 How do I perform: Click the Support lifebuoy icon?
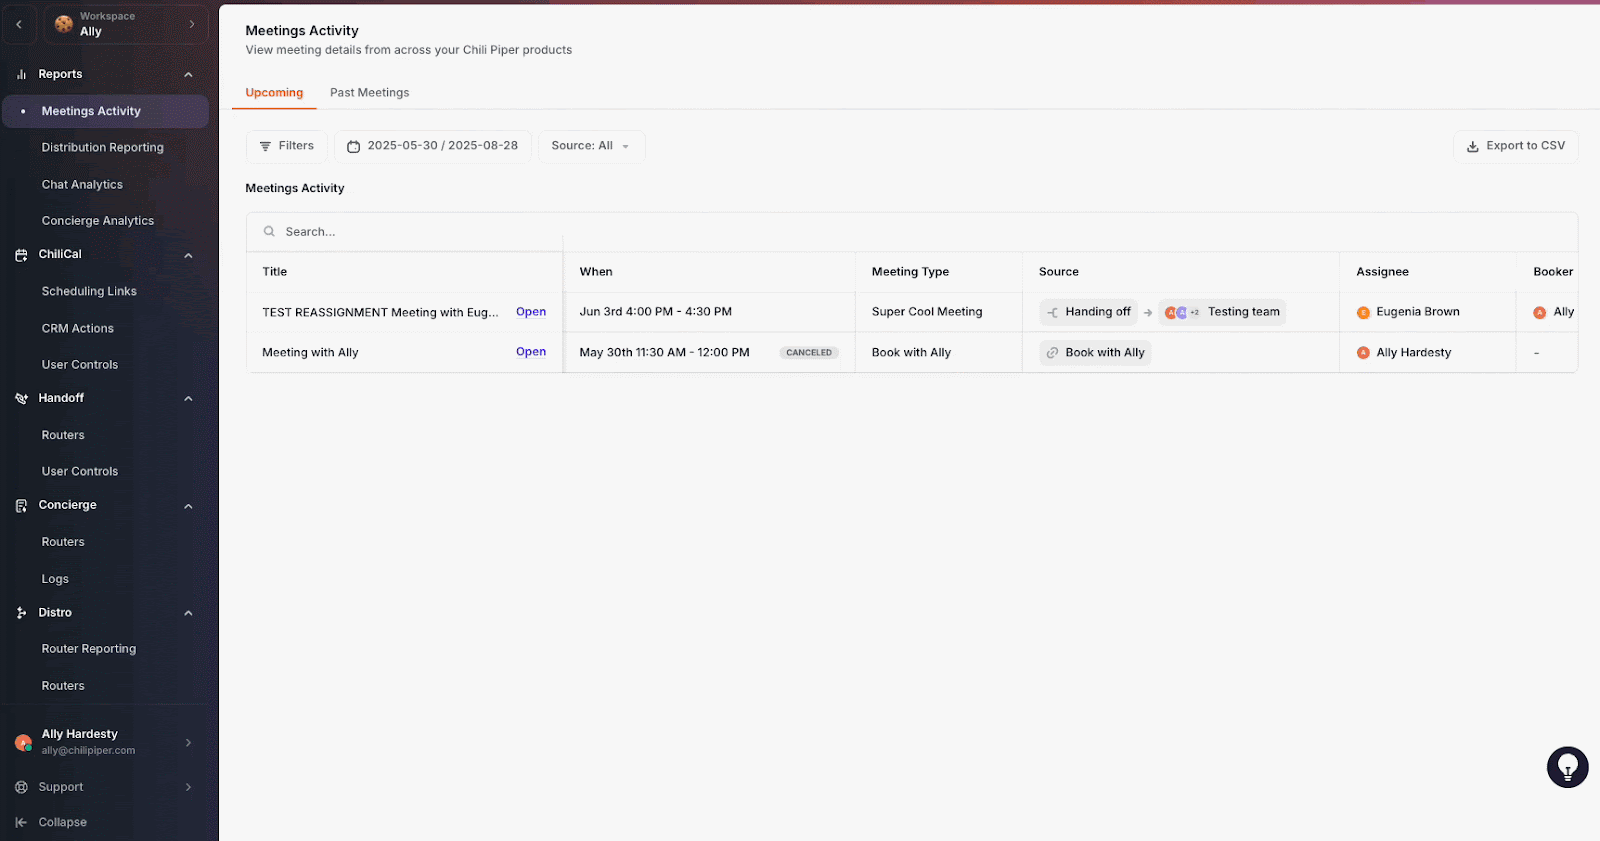click(x=21, y=787)
